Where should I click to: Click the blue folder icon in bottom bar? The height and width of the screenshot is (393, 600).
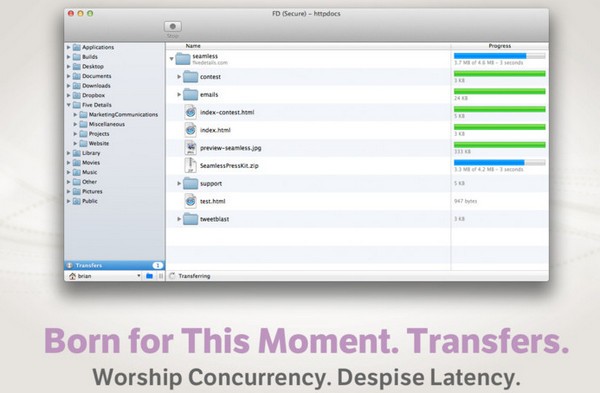tap(150, 276)
